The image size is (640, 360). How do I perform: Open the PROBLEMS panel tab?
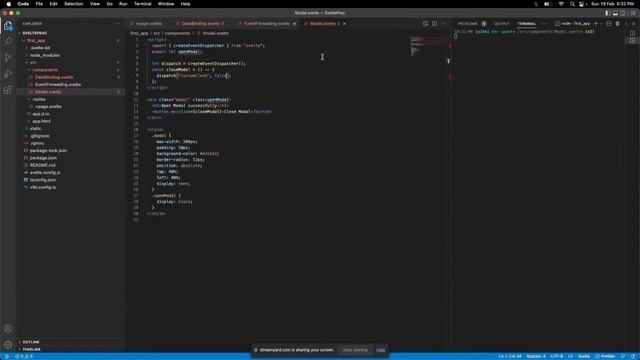click(467, 24)
